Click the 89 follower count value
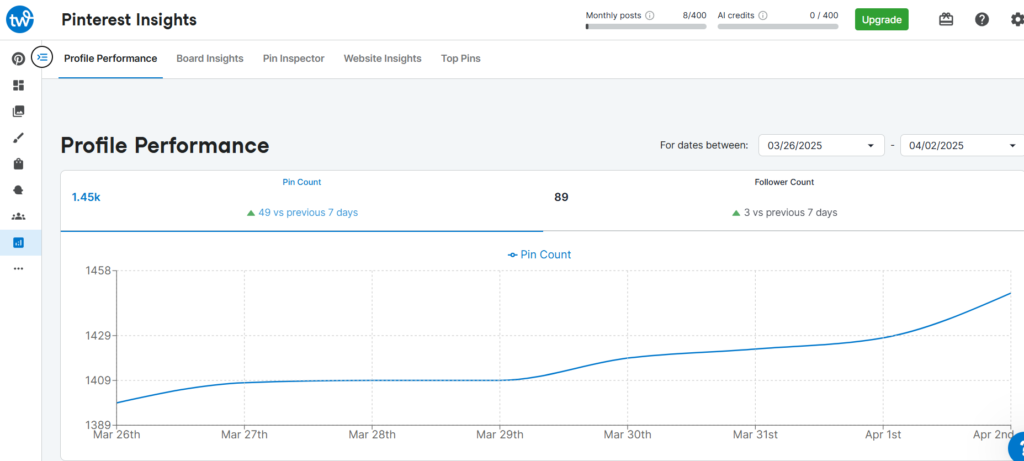 click(x=561, y=197)
